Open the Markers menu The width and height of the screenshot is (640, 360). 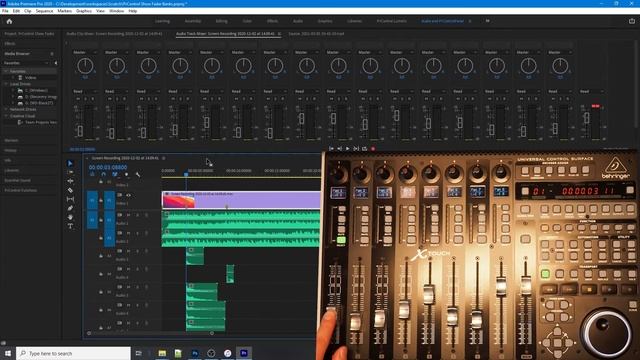pos(64,11)
